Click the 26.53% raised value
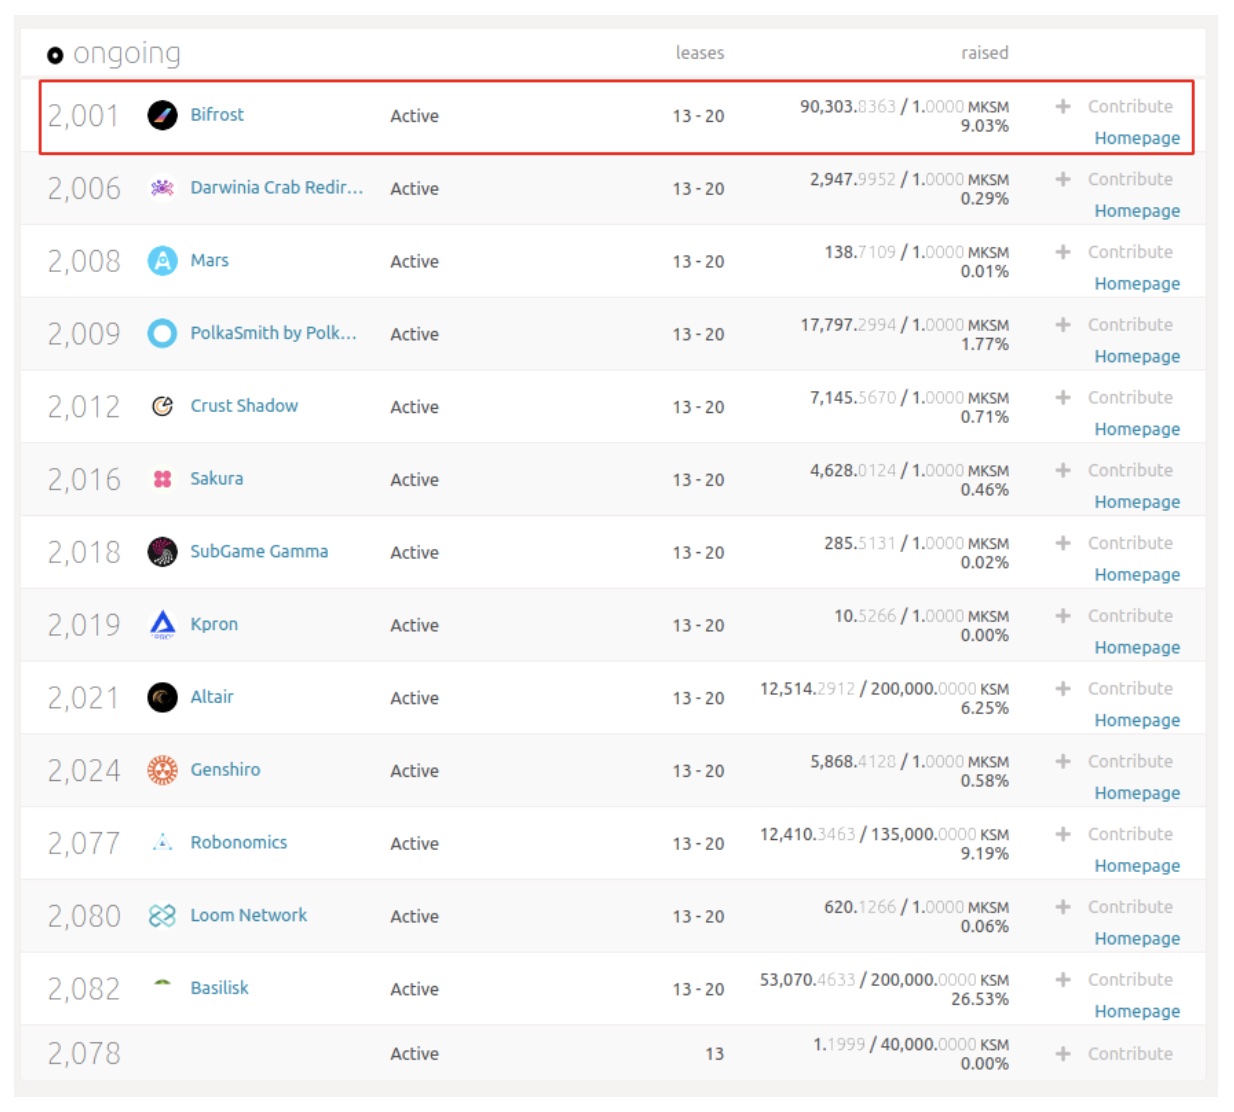The height and width of the screenshot is (1112, 1234). point(980,999)
